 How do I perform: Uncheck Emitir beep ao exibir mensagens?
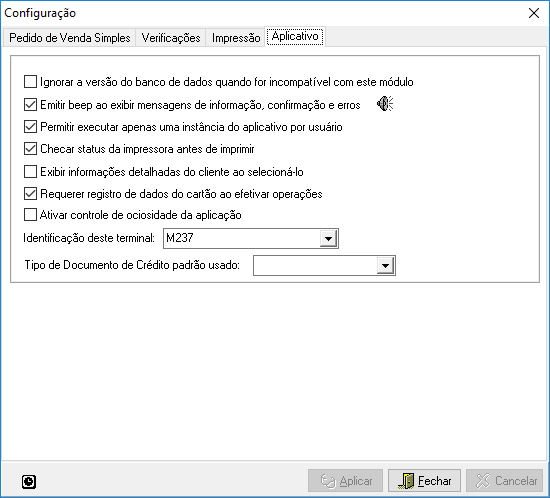coord(30,105)
